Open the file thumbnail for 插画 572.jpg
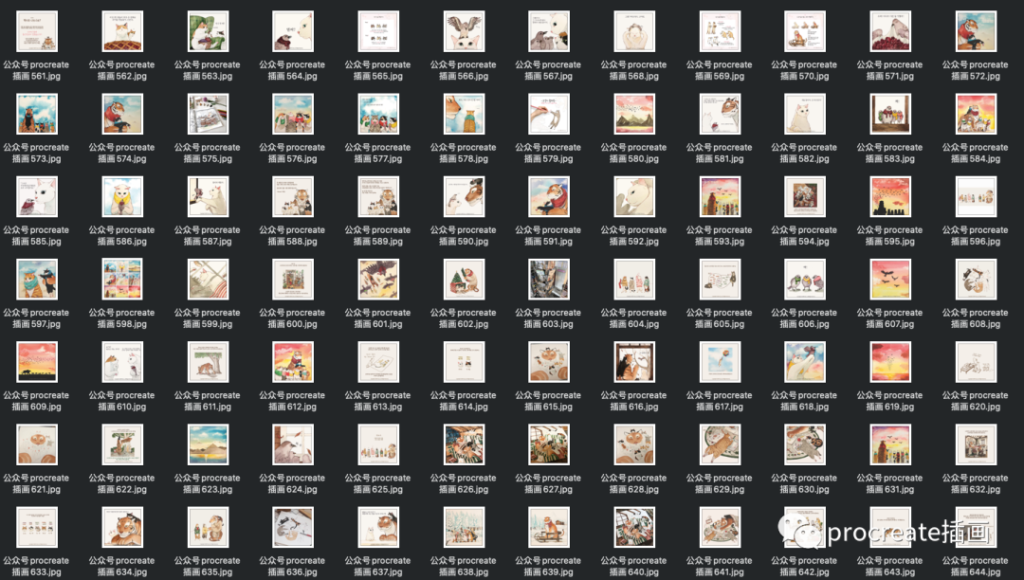1024x580 pixels. (976, 31)
